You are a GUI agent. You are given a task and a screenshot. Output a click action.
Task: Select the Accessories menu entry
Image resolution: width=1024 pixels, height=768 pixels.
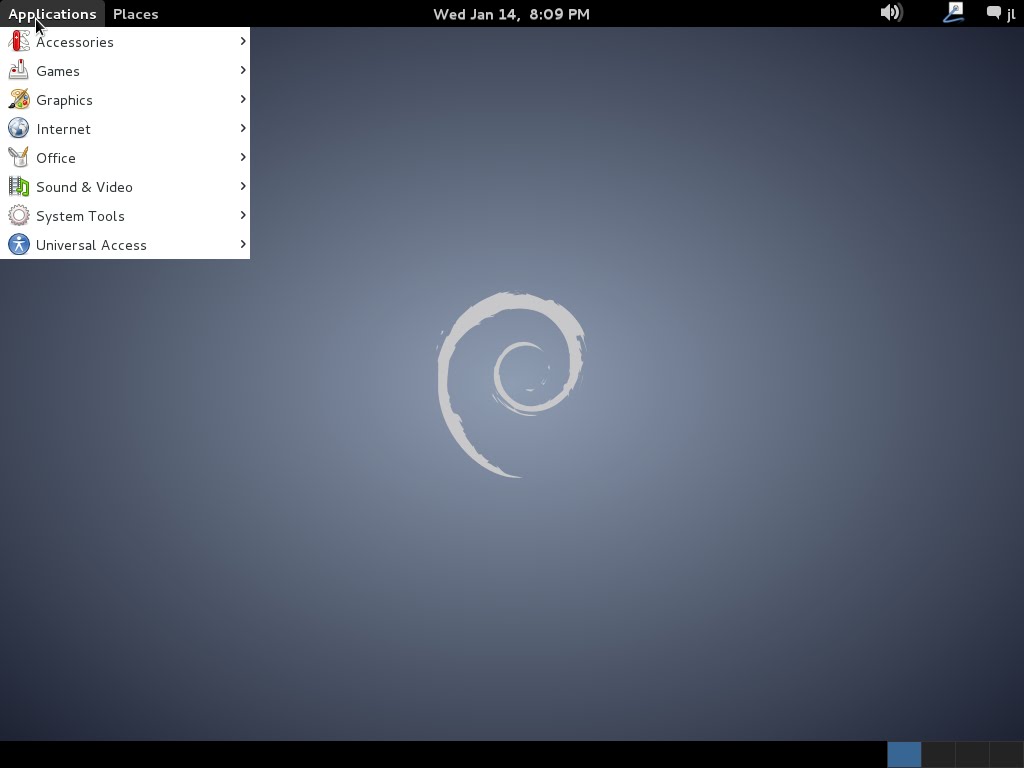click(74, 41)
